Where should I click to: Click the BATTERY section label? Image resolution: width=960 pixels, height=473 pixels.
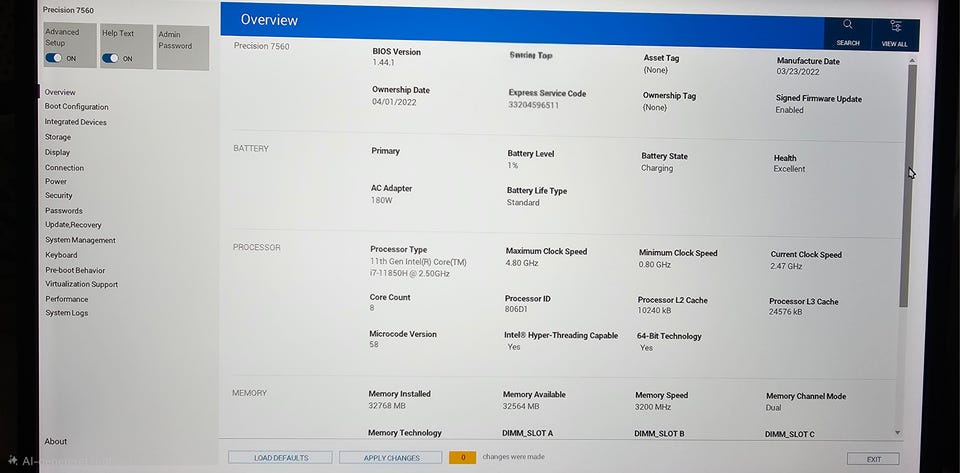click(250, 148)
